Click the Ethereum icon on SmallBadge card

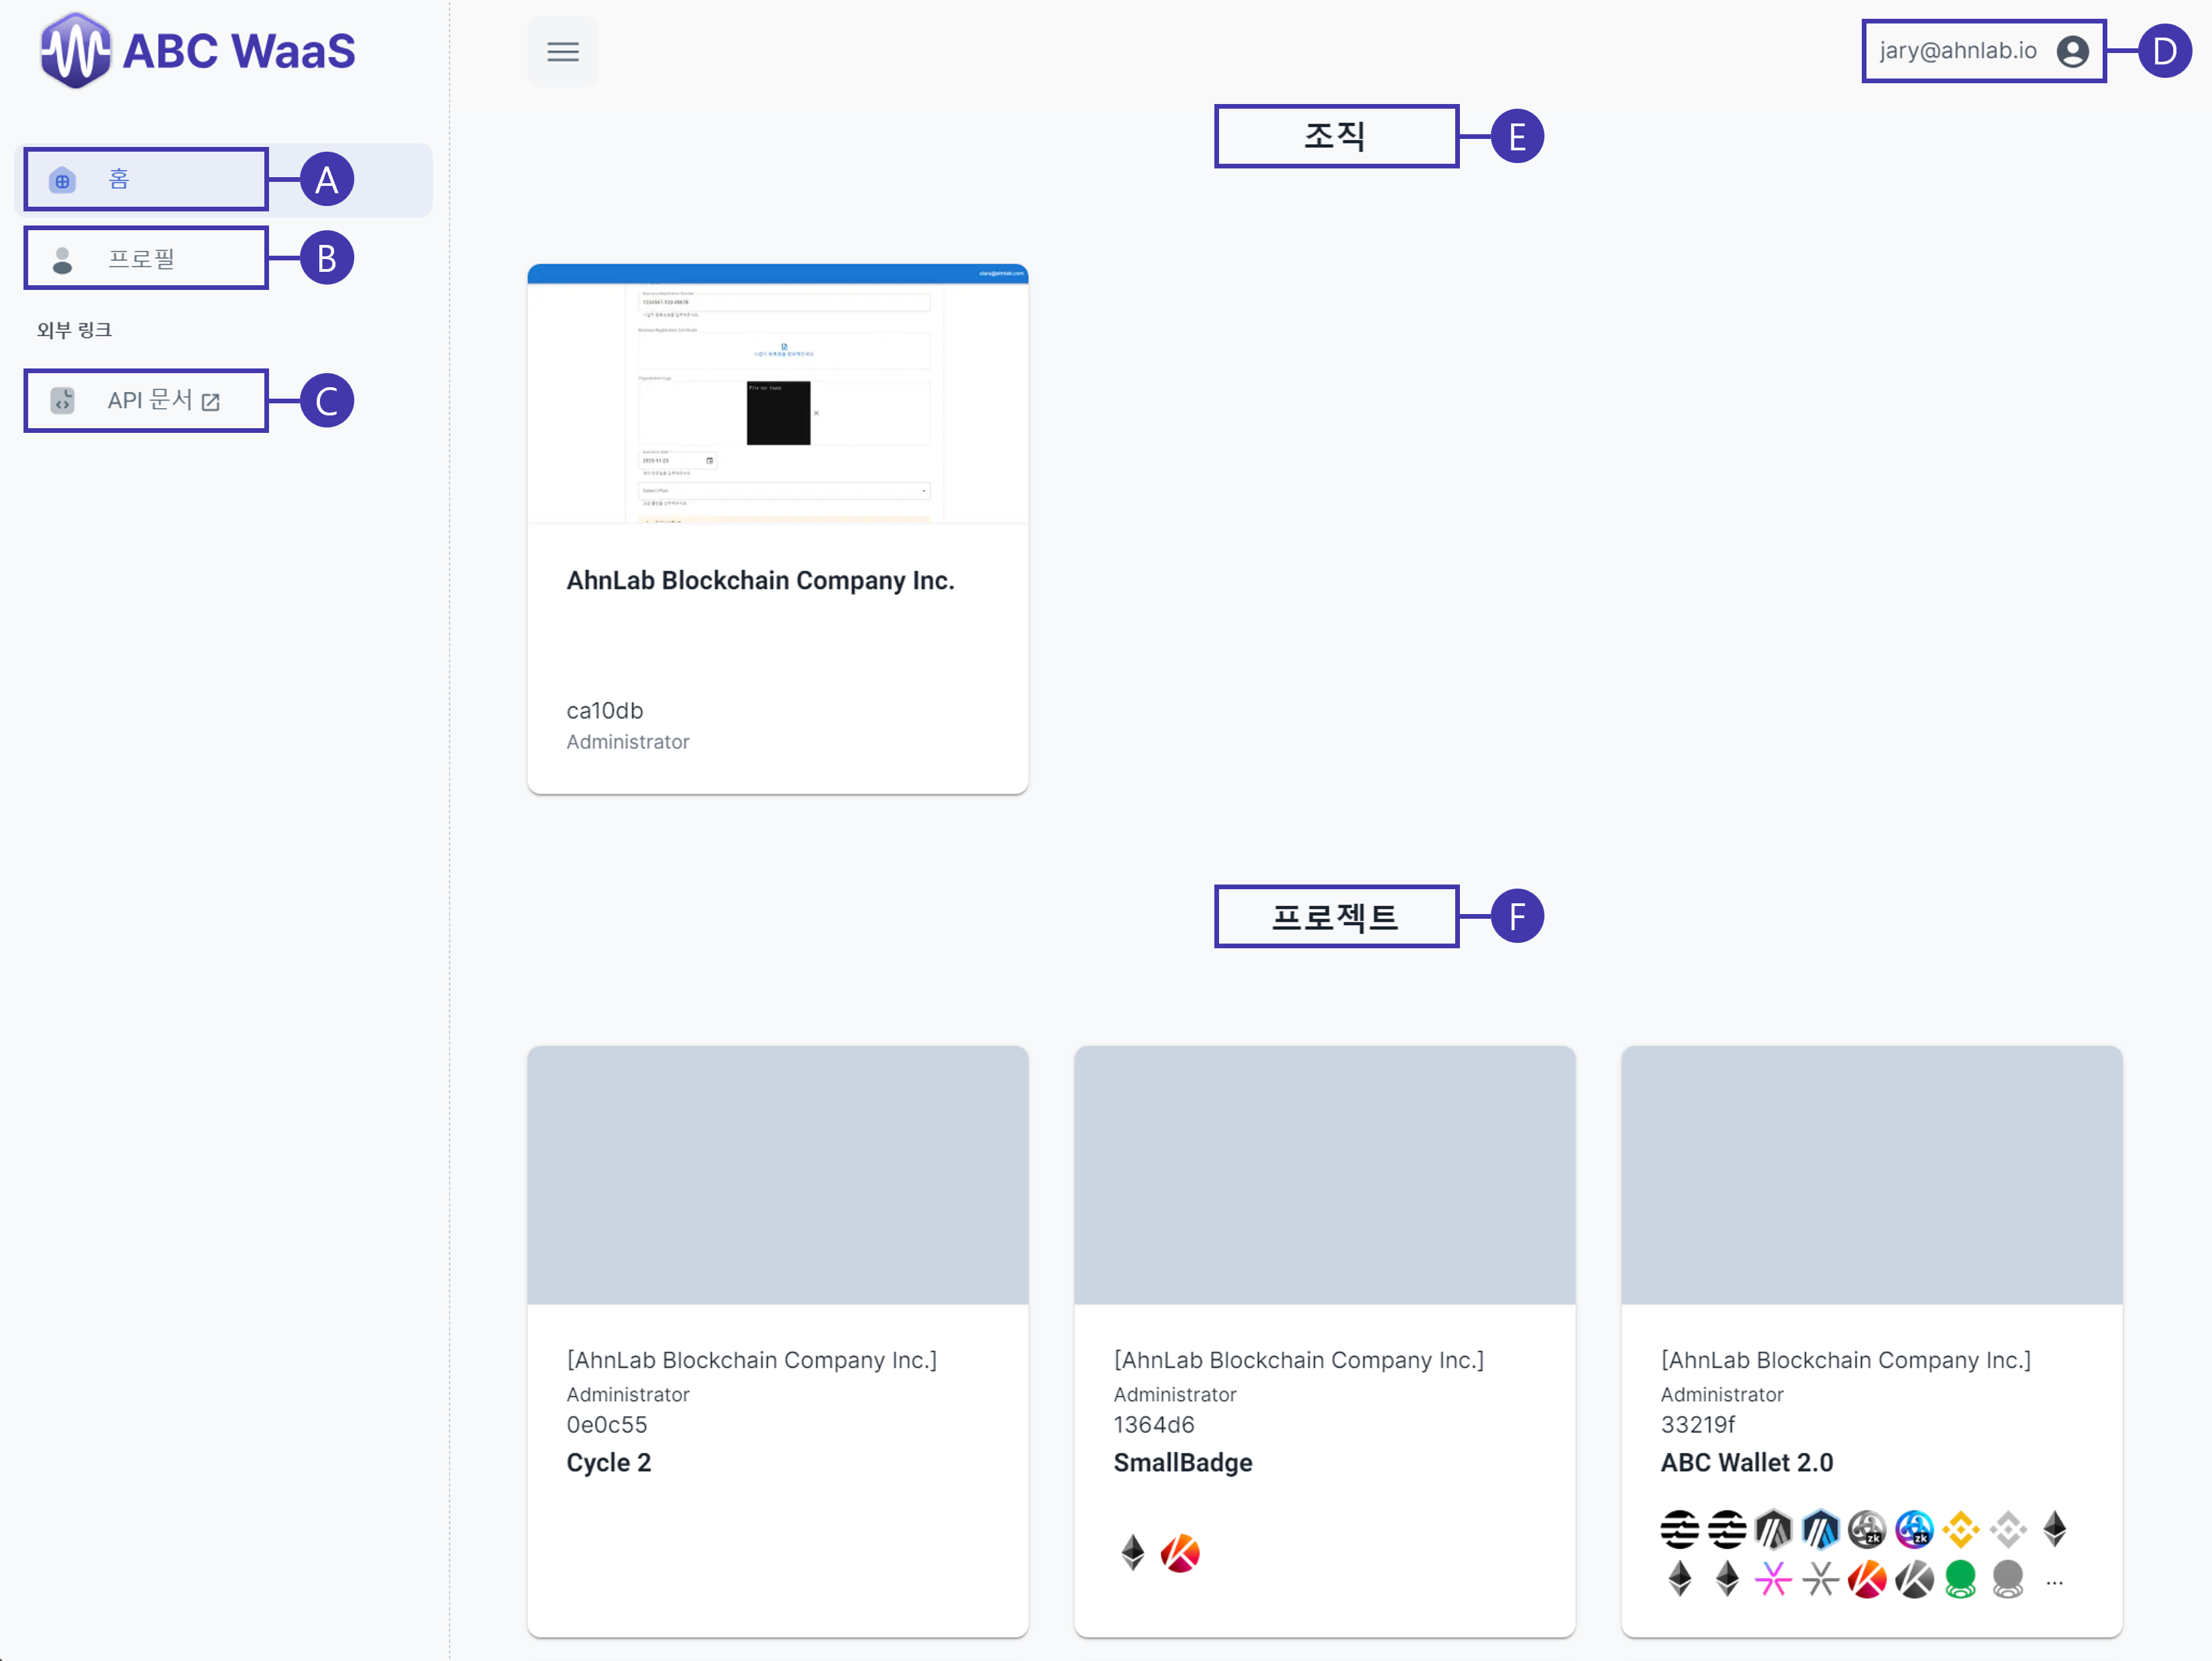[1133, 1553]
